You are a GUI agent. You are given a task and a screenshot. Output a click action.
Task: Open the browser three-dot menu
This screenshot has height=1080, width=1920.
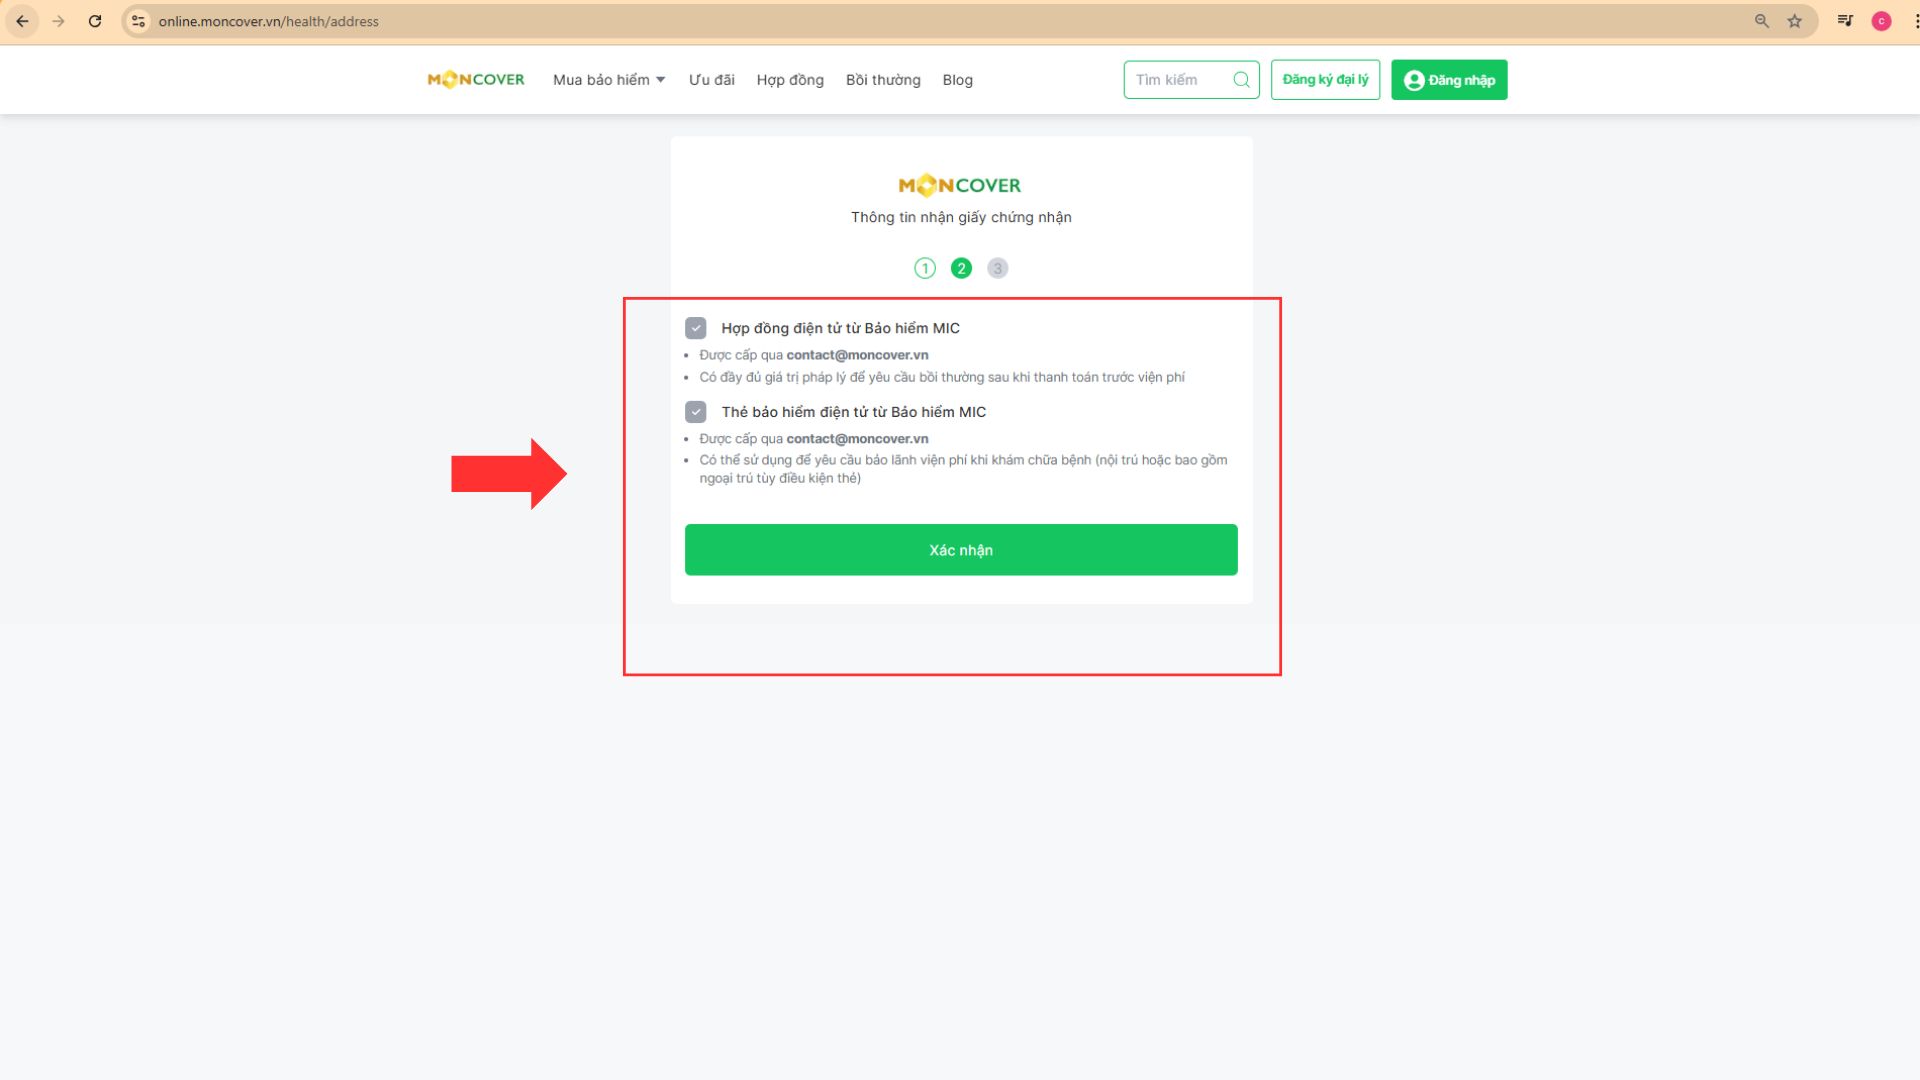1914,21
